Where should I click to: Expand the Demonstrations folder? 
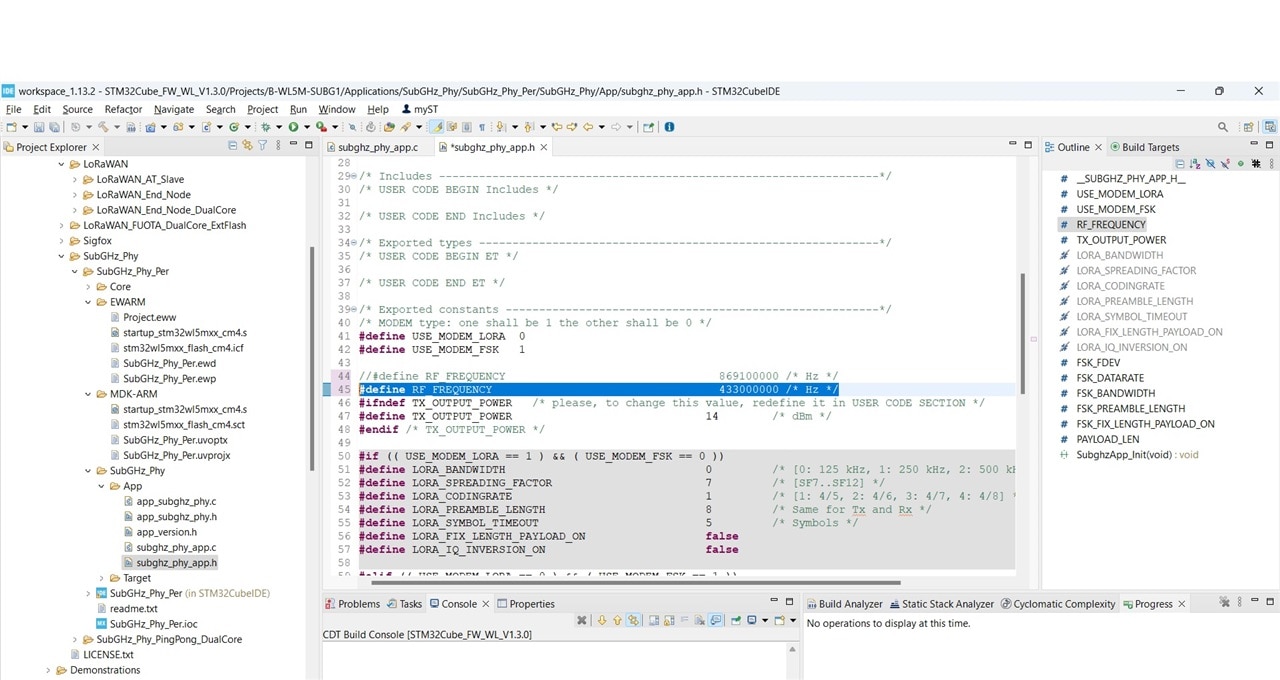(x=47, y=670)
